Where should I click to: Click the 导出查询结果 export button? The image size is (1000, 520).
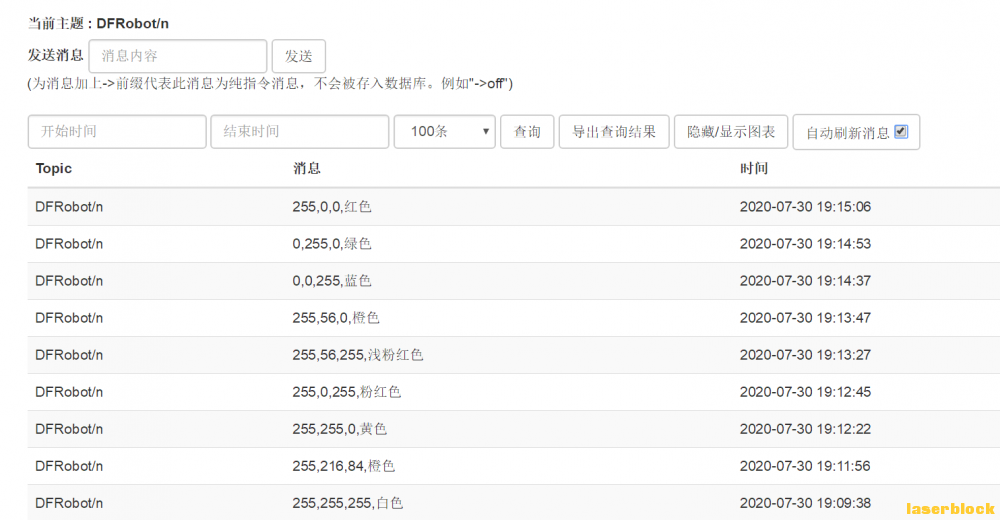click(614, 131)
